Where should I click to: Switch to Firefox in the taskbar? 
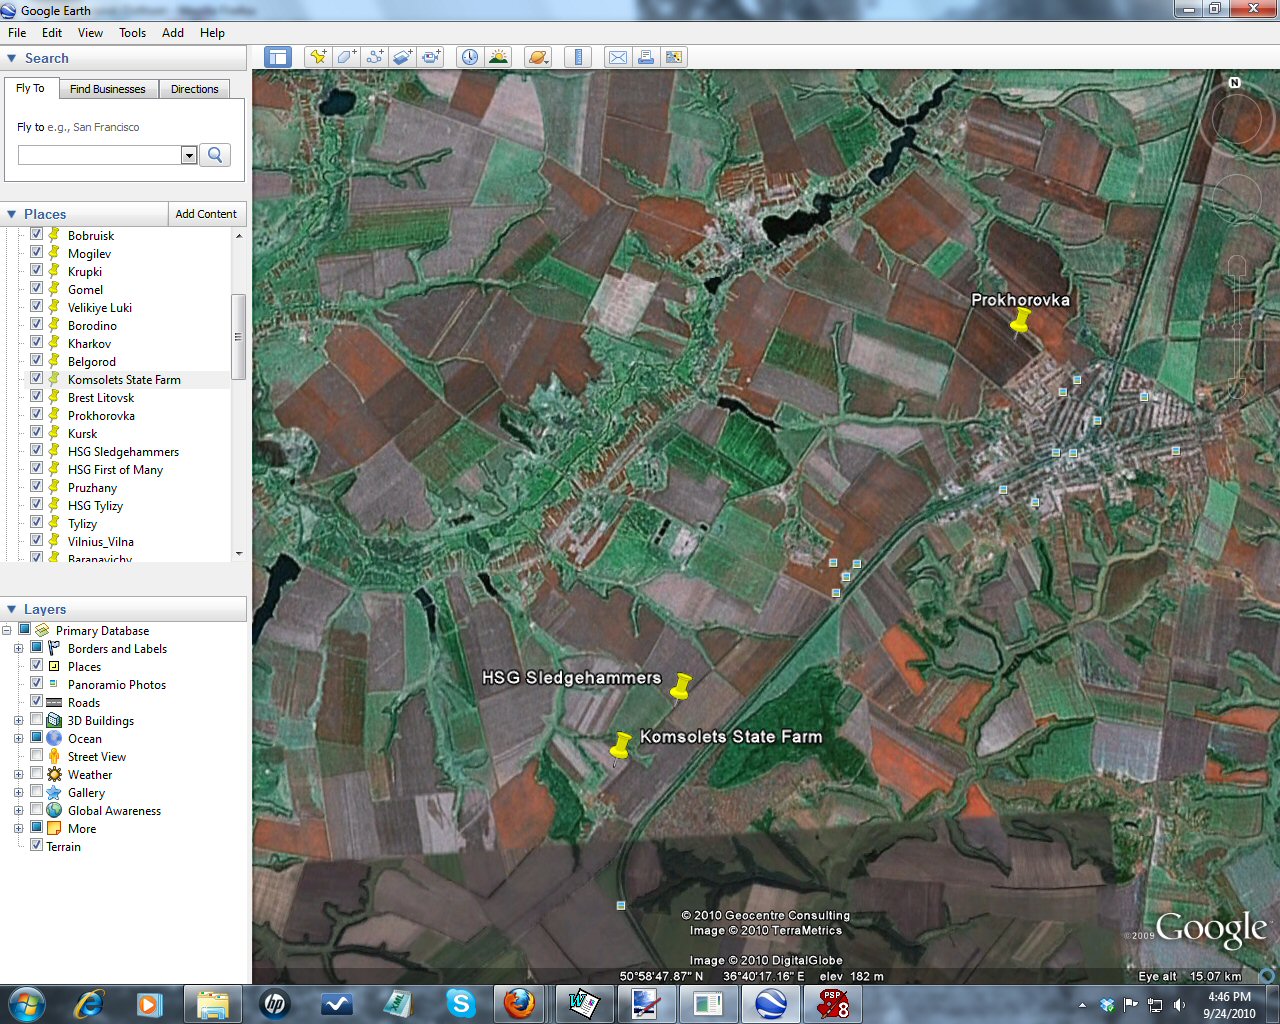pyautogui.click(x=519, y=1003)
